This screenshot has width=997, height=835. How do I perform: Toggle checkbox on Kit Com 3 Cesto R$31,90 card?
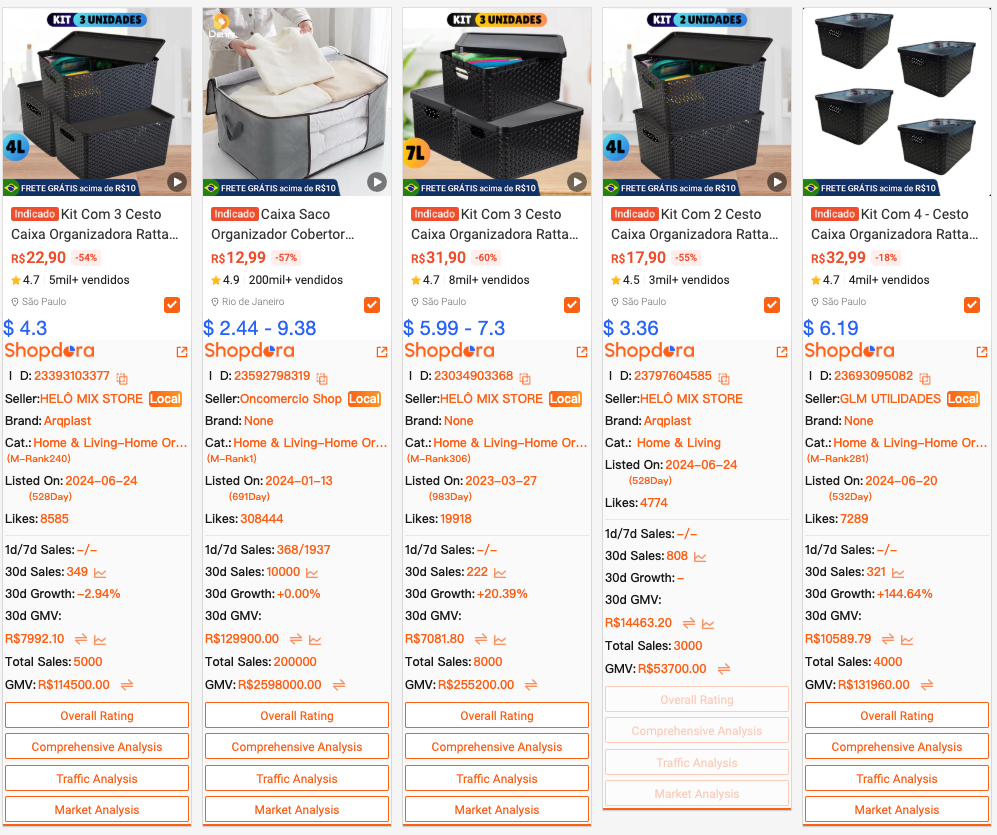pos(572,305)
